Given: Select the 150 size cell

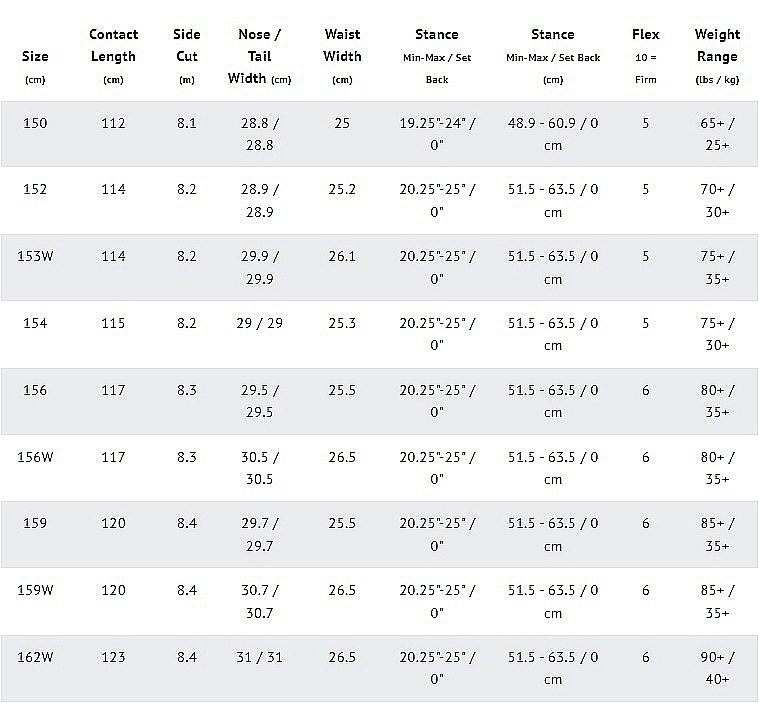Looking at the screenshot, I should point(35,123).
